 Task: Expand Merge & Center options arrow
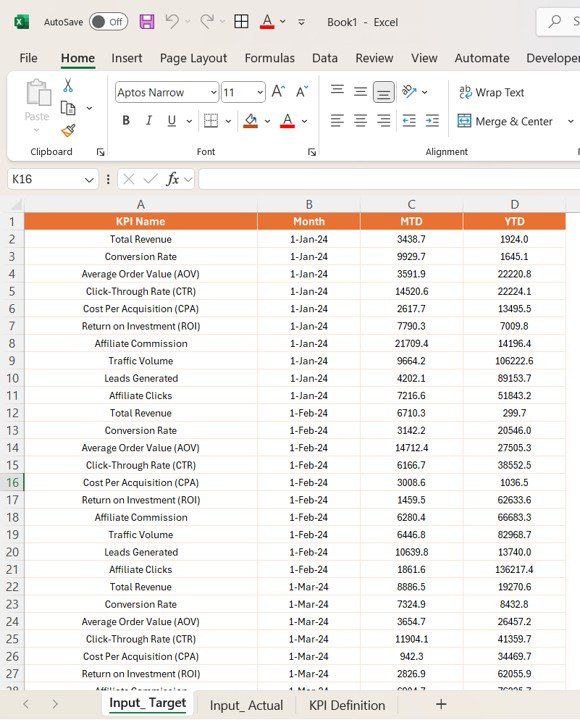[571, 121]
